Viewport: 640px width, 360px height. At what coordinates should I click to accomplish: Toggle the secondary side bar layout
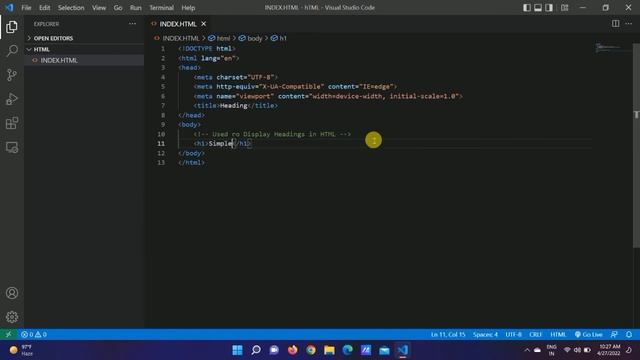pos(549,8)
